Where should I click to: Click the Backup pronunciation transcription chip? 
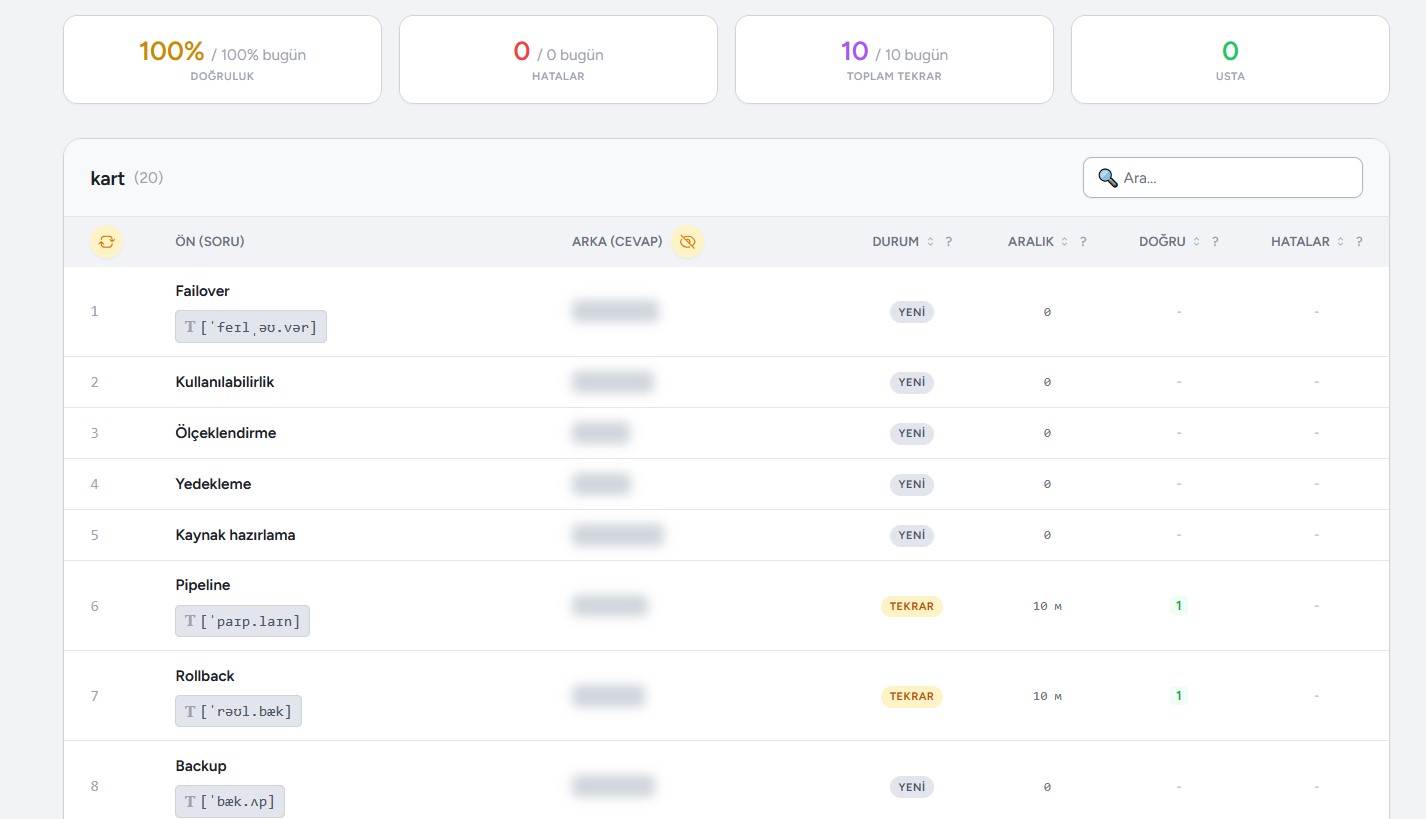point(230,802)
